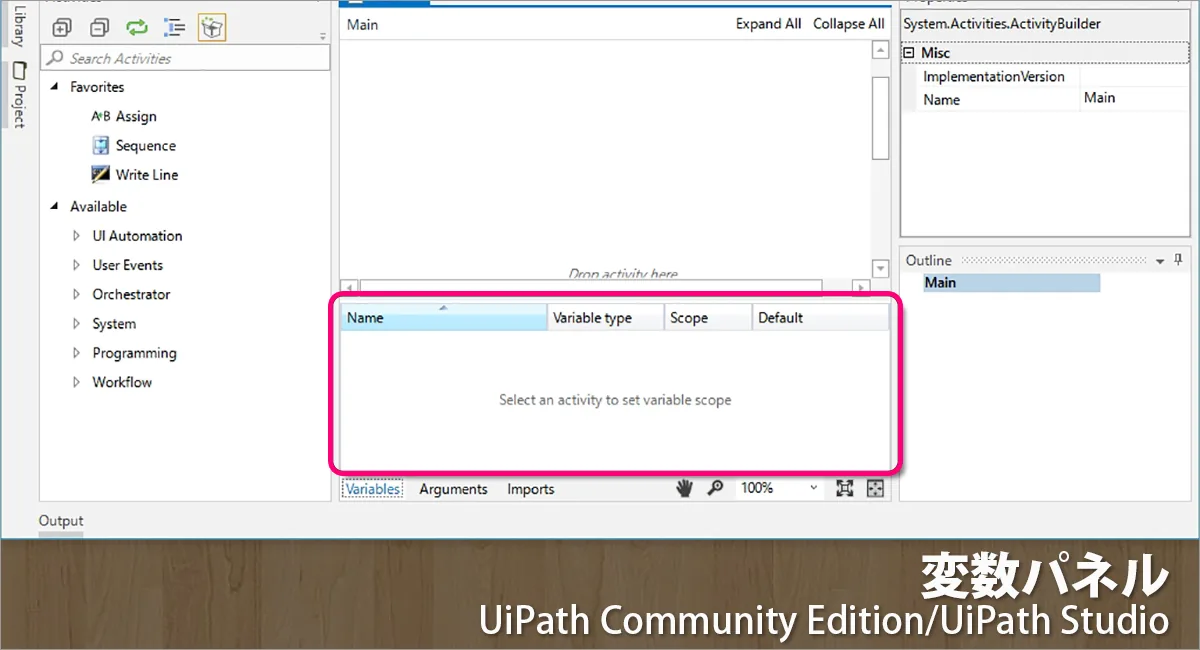This screenshot has width=1200, height=650.
Task: Collapse the Favorites tree node
Action: click(x=55, y=87)
